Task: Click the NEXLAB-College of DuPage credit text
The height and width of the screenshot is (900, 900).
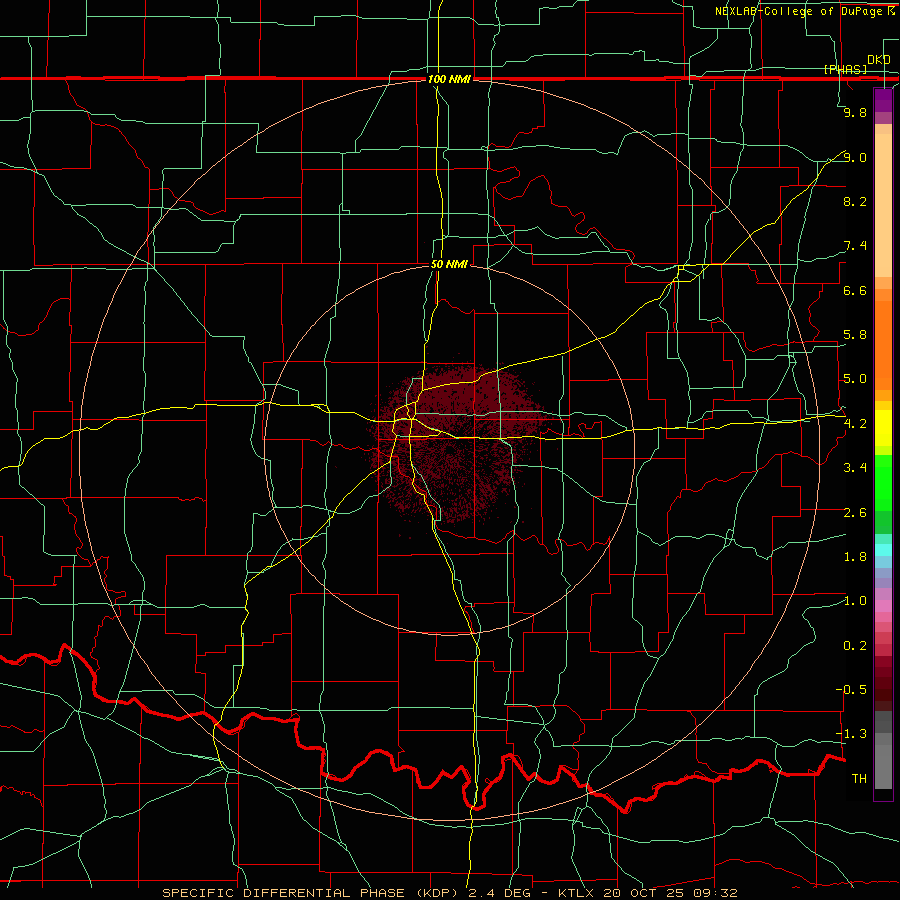Action: (x=804, y=11)
